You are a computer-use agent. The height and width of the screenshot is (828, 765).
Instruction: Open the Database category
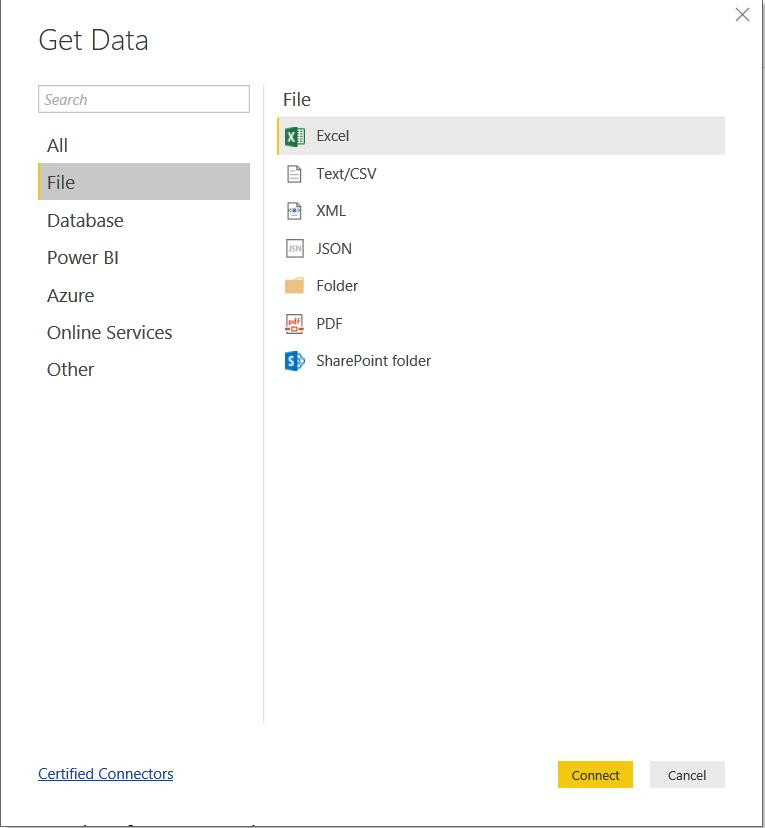(x=144, y=220)
